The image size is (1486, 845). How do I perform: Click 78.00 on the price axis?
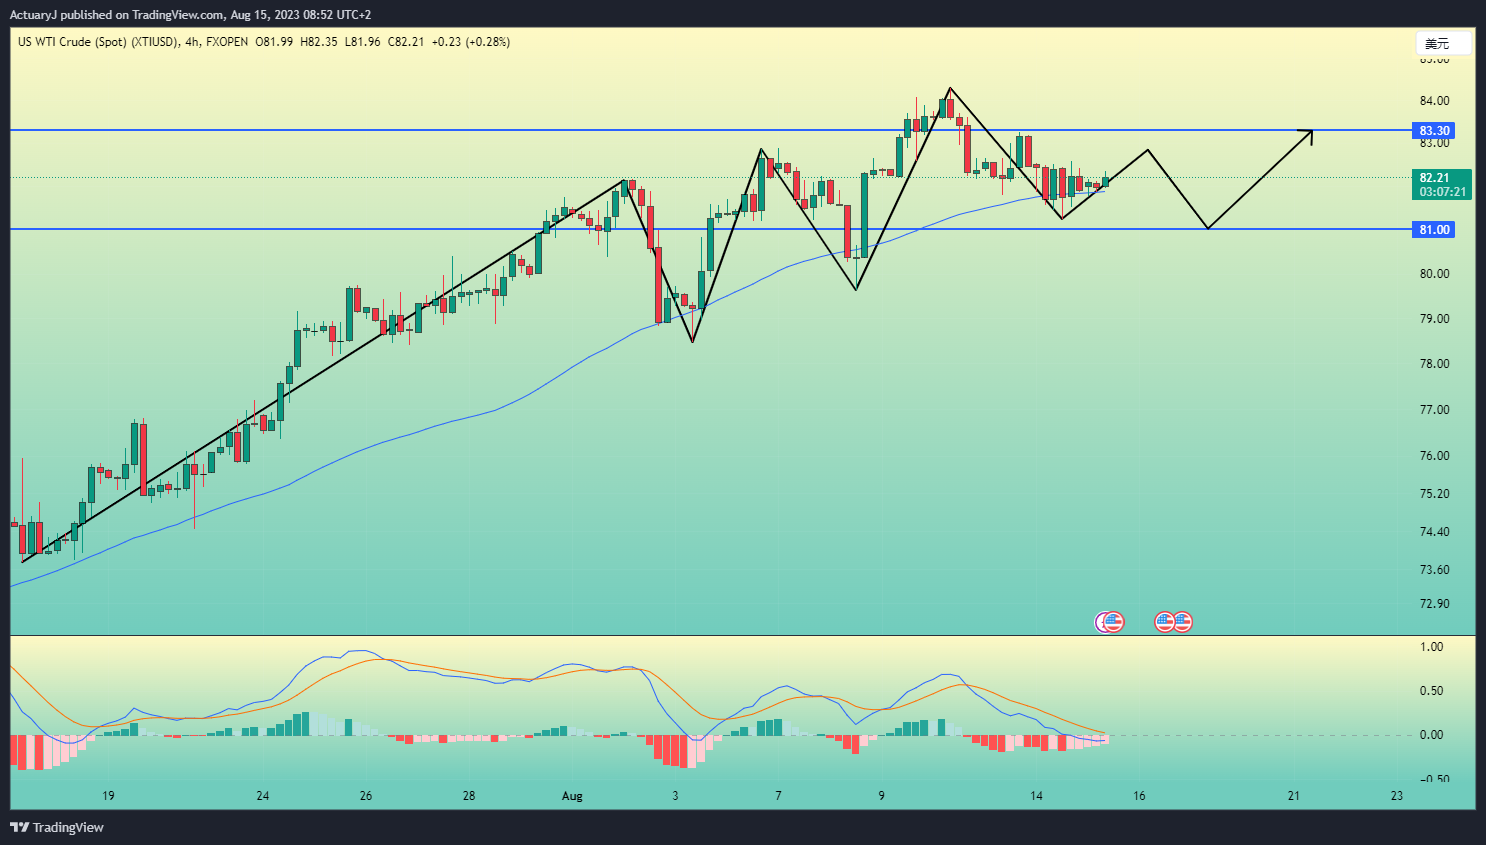[1434, 364]
